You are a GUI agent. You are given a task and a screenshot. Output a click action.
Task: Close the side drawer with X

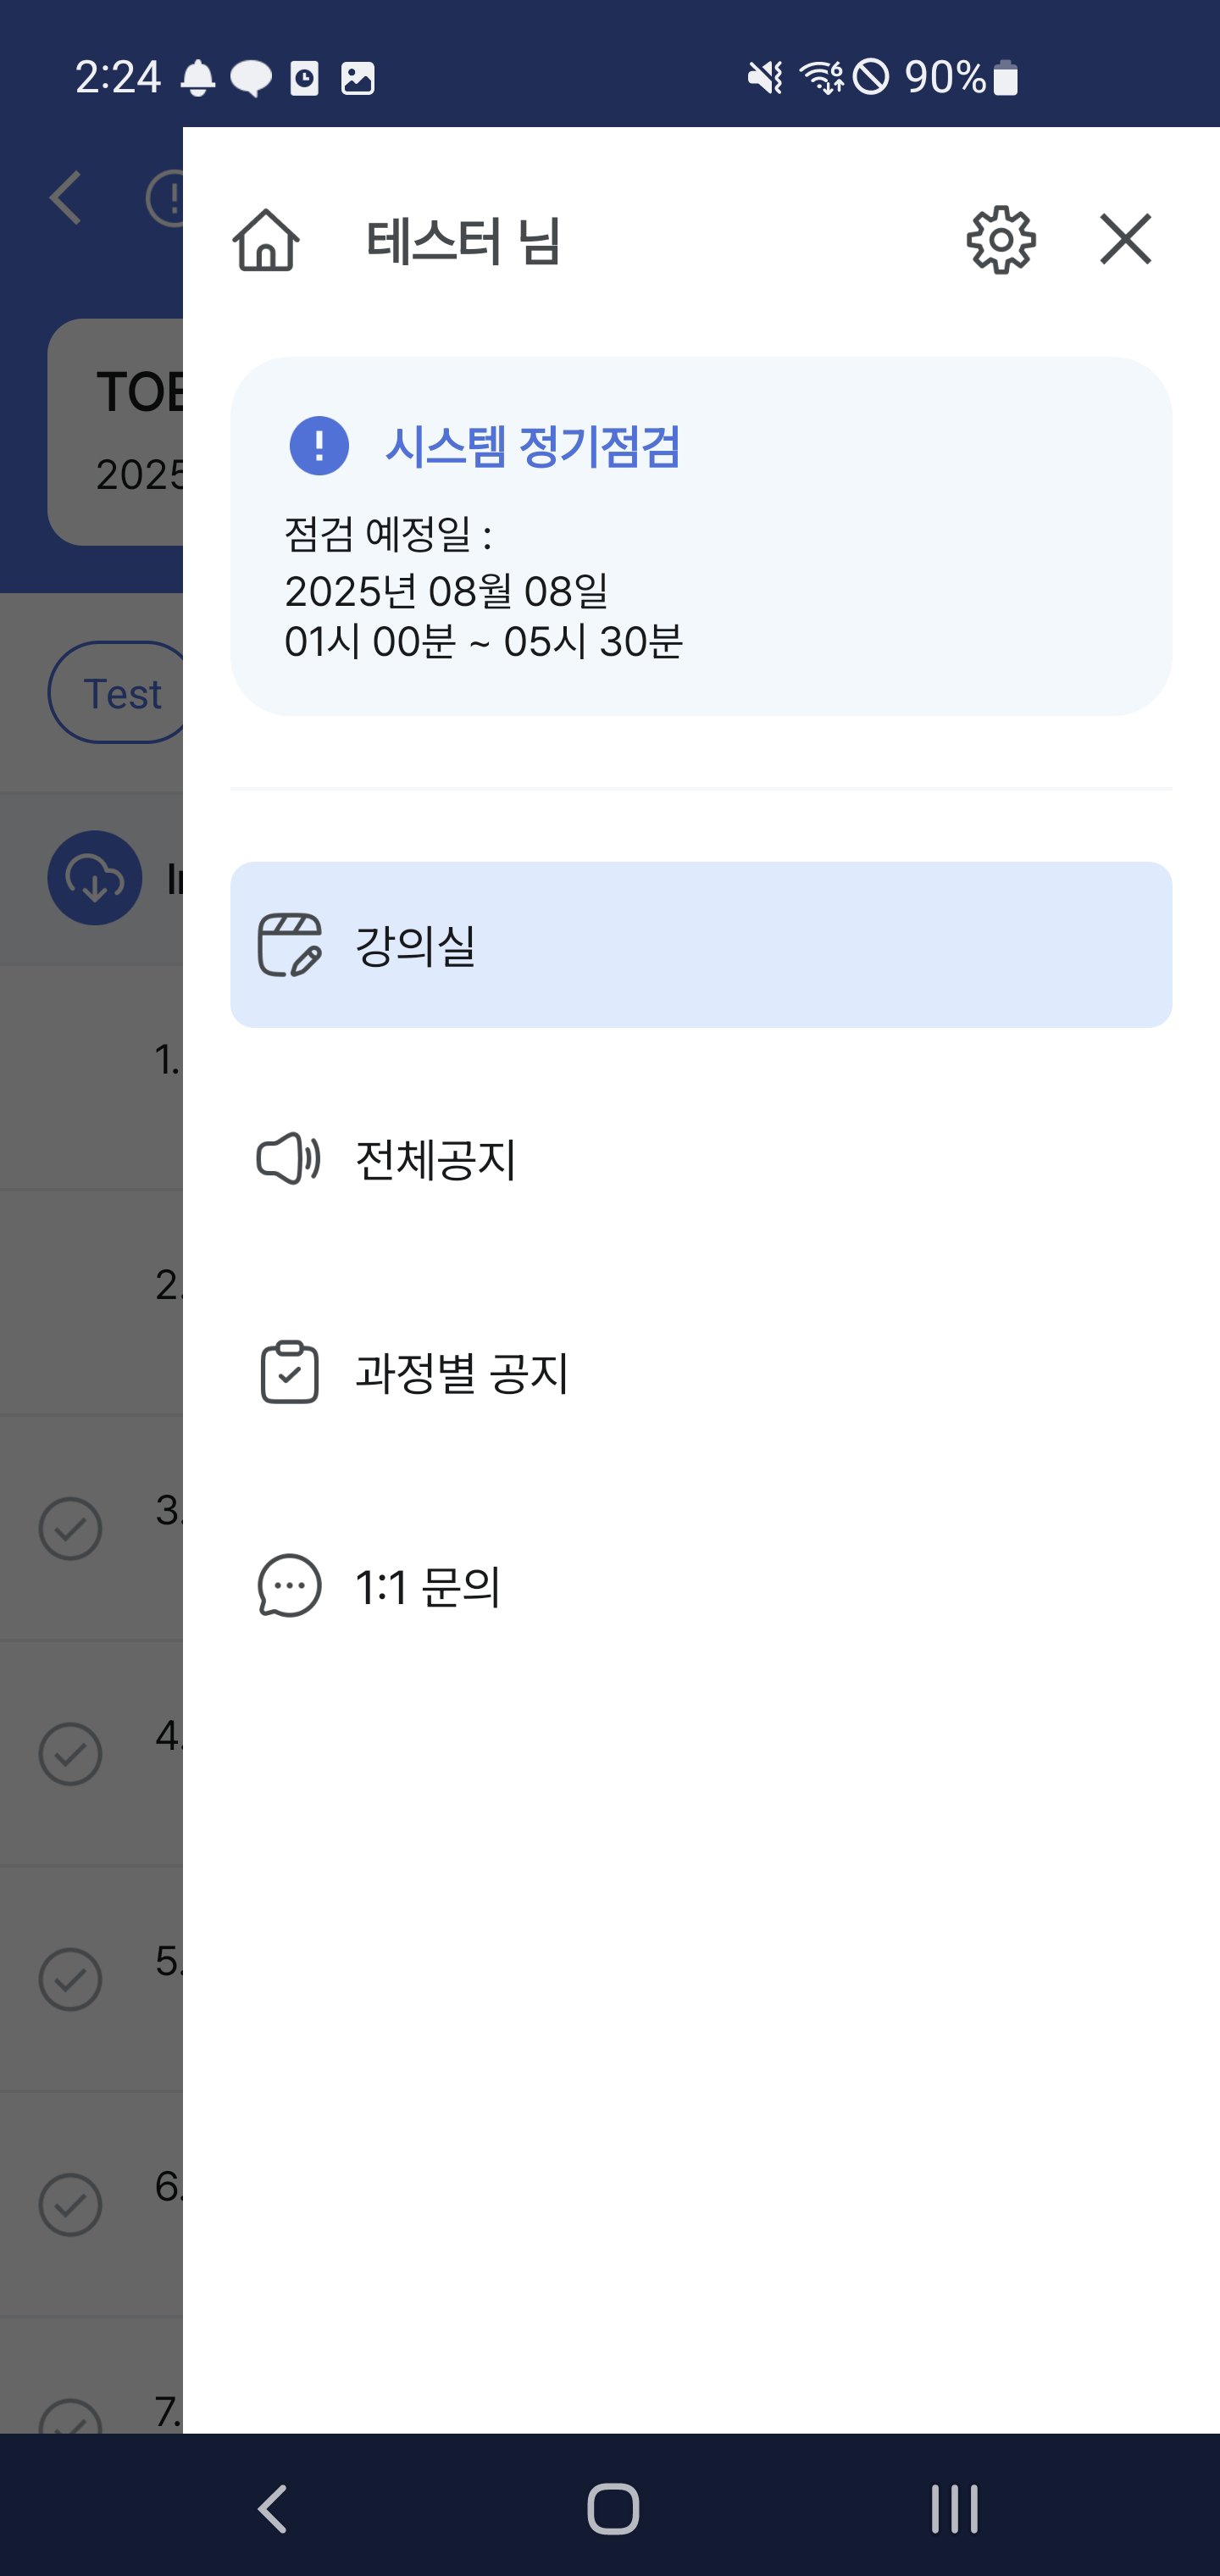tap(1125, 240)
